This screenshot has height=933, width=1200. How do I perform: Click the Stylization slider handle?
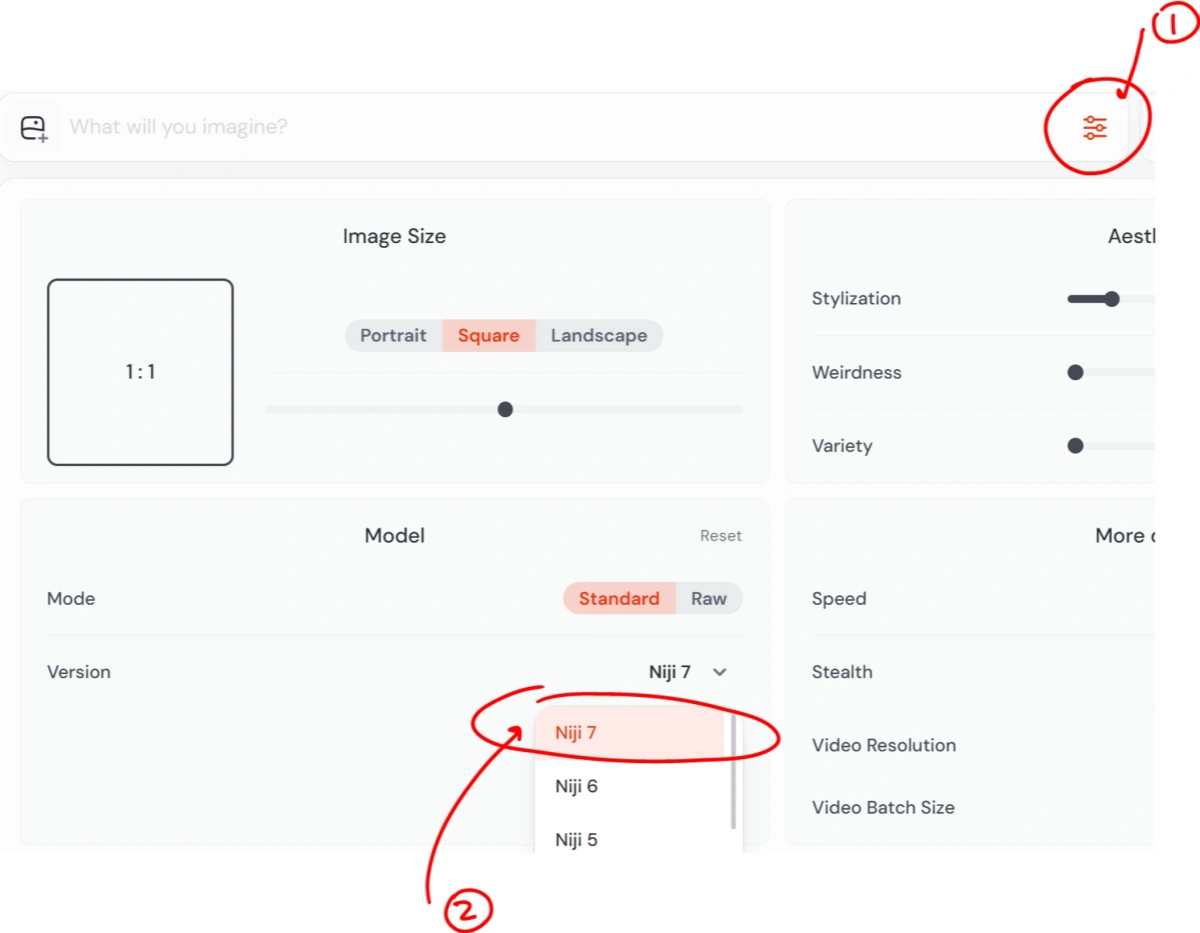[x=1111, y=299]
